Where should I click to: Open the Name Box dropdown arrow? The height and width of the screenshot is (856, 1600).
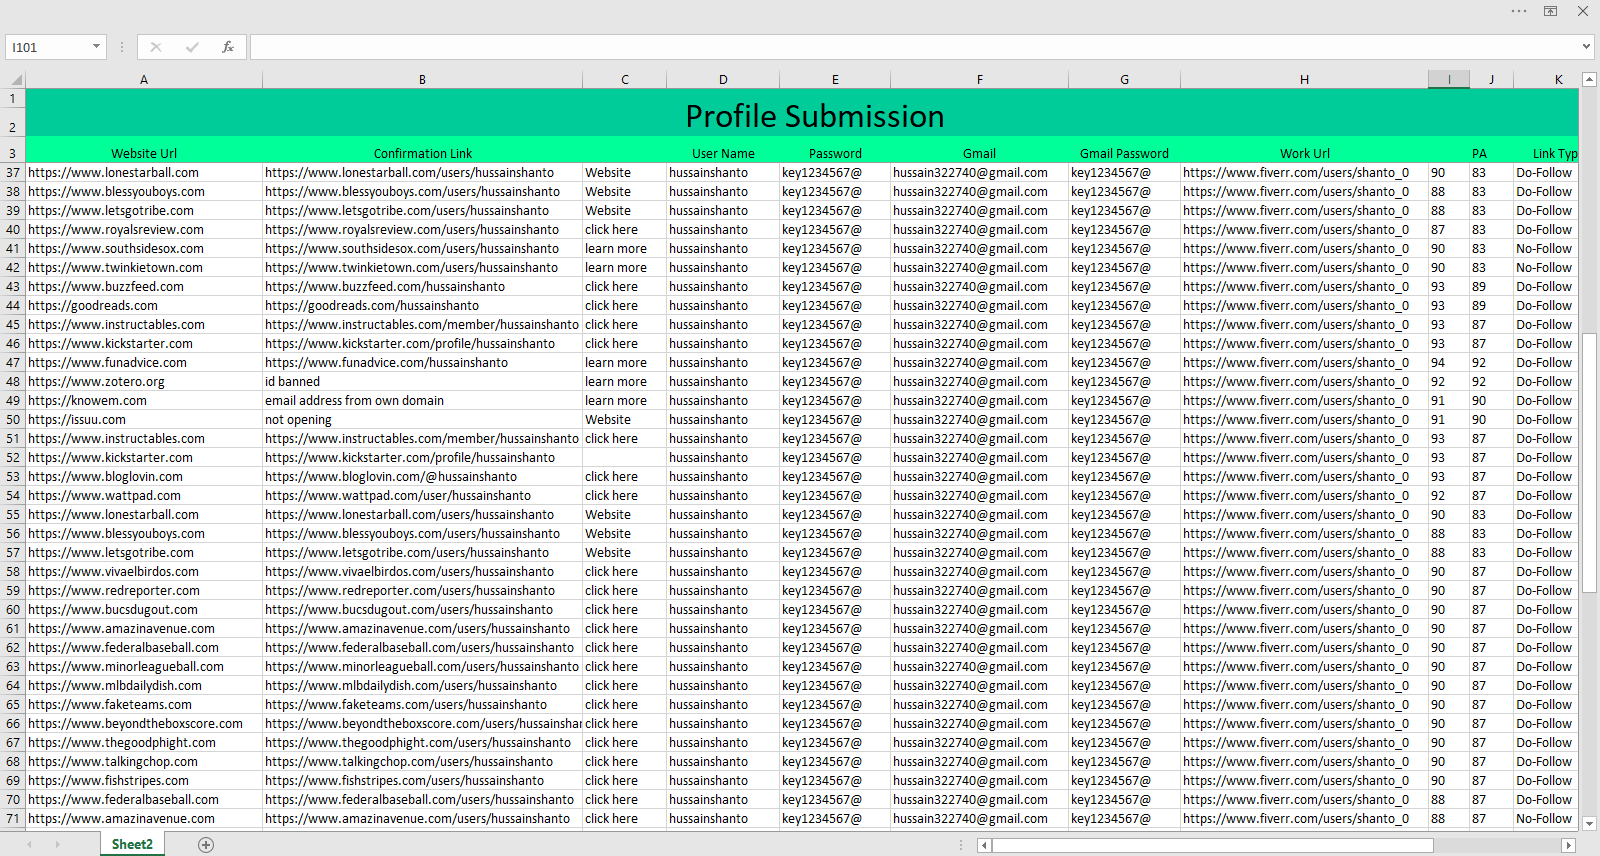point(96,47)
